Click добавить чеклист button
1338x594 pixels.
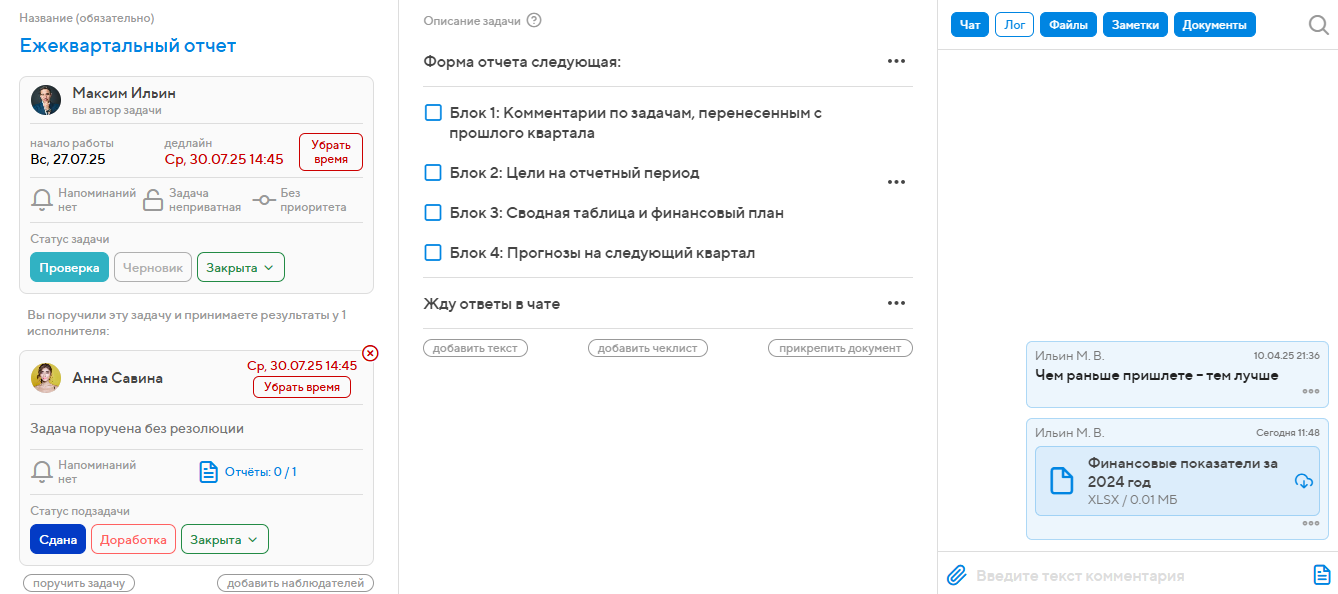coord(648,348)
